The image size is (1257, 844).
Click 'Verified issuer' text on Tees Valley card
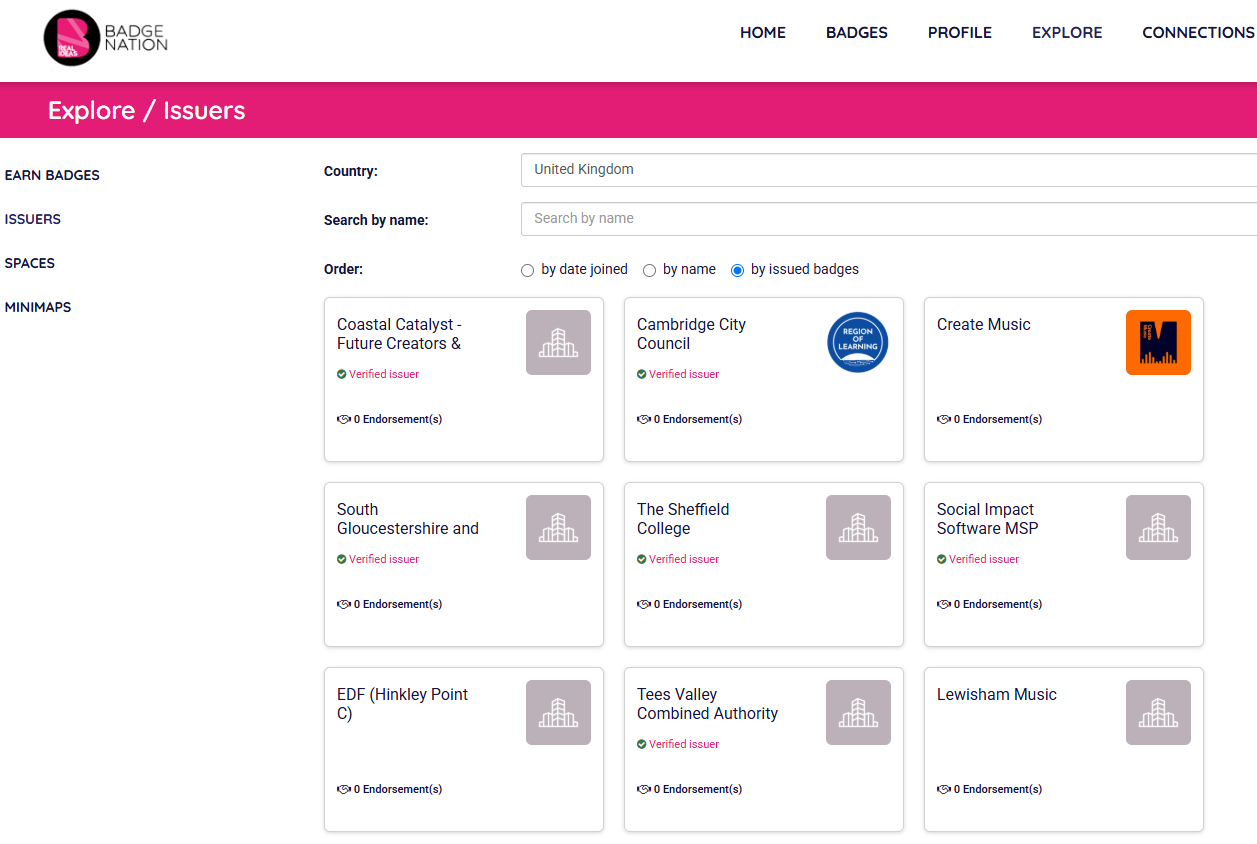[684, 744]
